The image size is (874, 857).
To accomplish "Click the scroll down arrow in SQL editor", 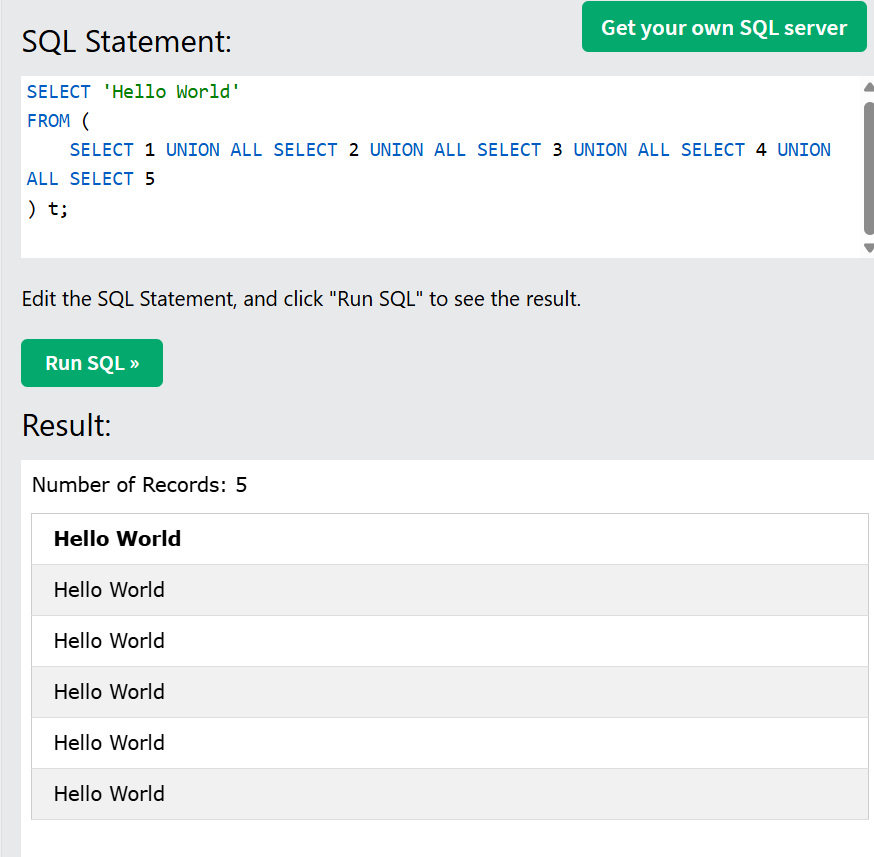I will pos(867,248).
